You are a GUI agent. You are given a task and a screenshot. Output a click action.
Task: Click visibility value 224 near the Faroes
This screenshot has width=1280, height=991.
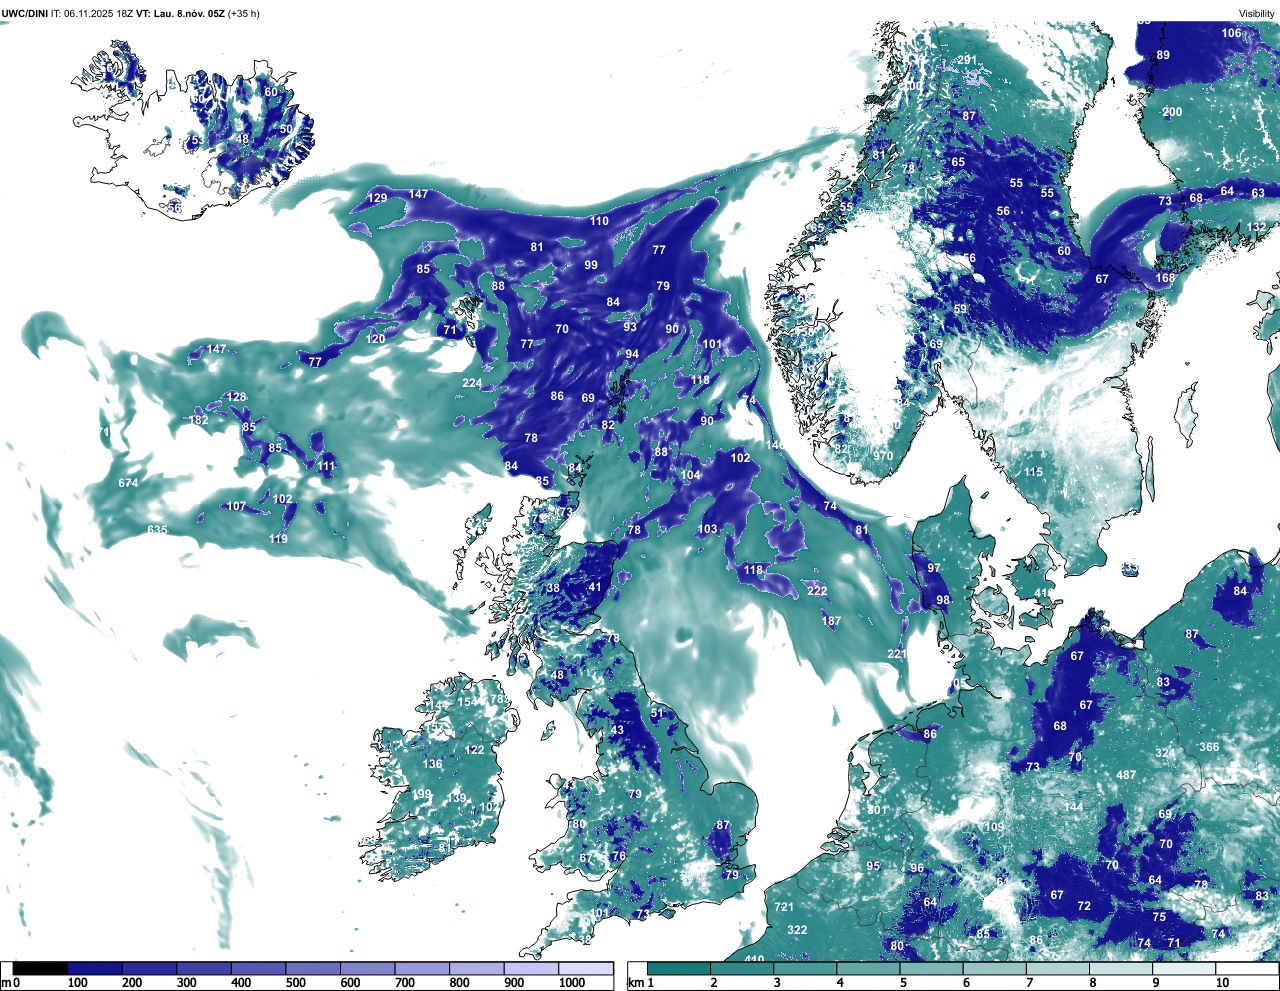click(472, 383)
